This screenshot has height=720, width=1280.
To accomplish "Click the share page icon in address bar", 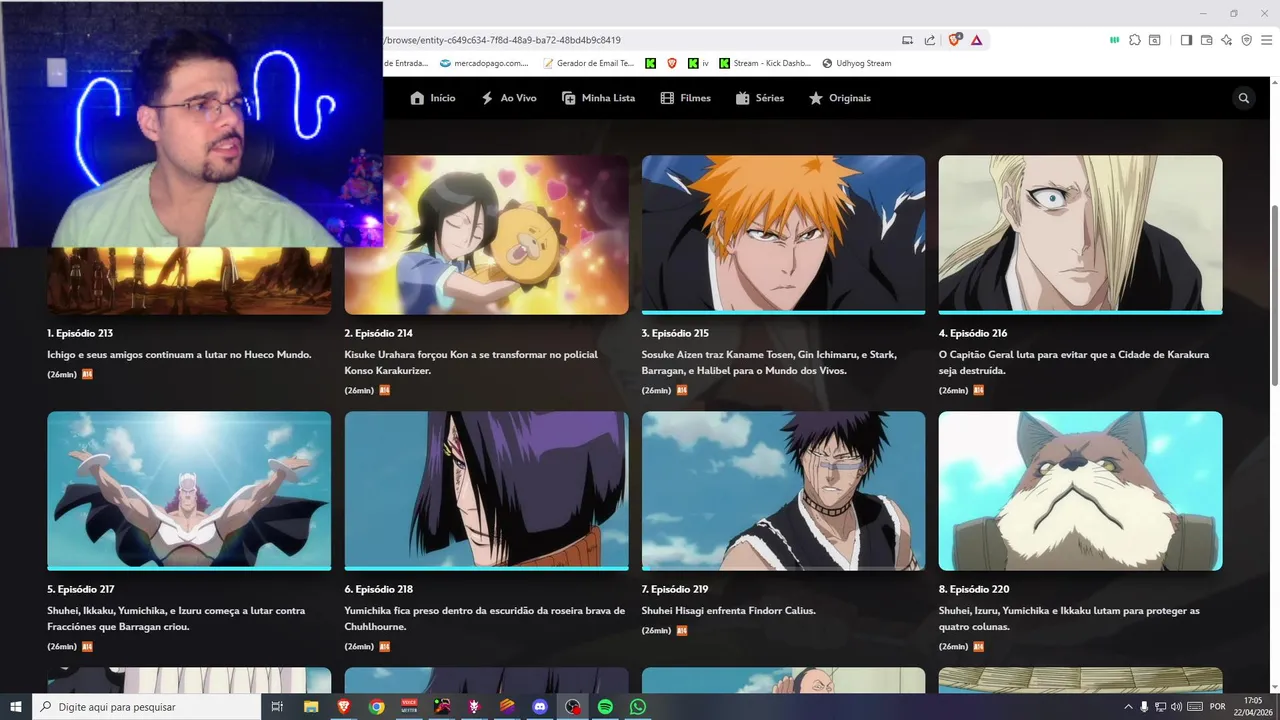I will (930, 40).
